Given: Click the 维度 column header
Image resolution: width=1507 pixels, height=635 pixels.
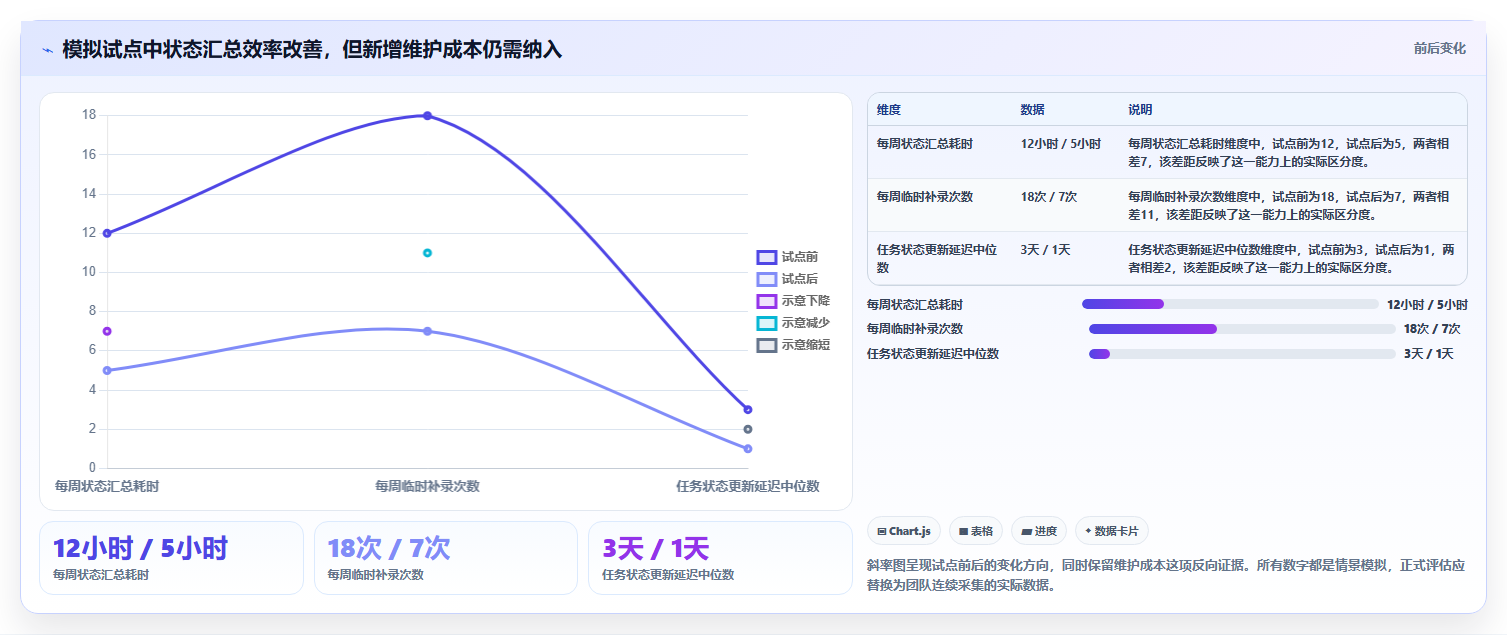Looking at the screenshot, I should pos(889,110).
